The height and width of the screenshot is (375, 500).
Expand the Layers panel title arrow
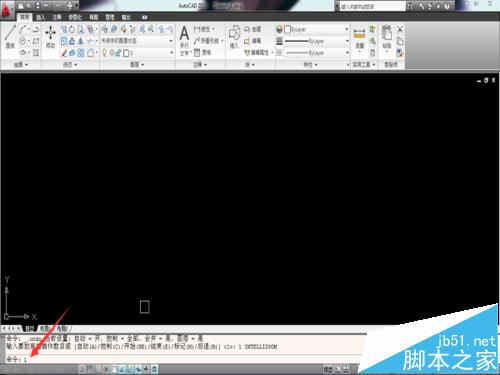coord(143,65)
